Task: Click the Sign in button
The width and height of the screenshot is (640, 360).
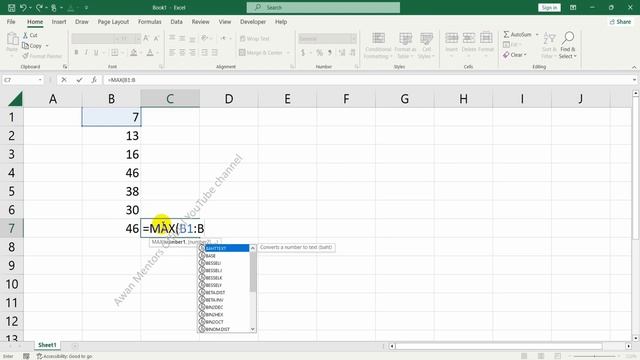Action: point(549,7)
